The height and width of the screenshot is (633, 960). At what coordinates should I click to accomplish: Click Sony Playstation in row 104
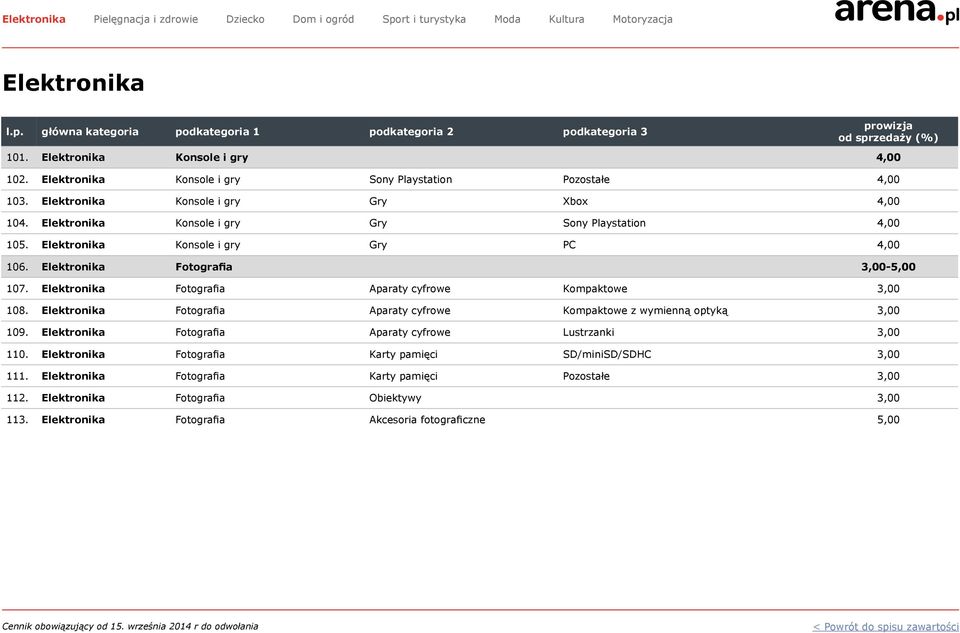pyautogui.click(x=604, y=223)
